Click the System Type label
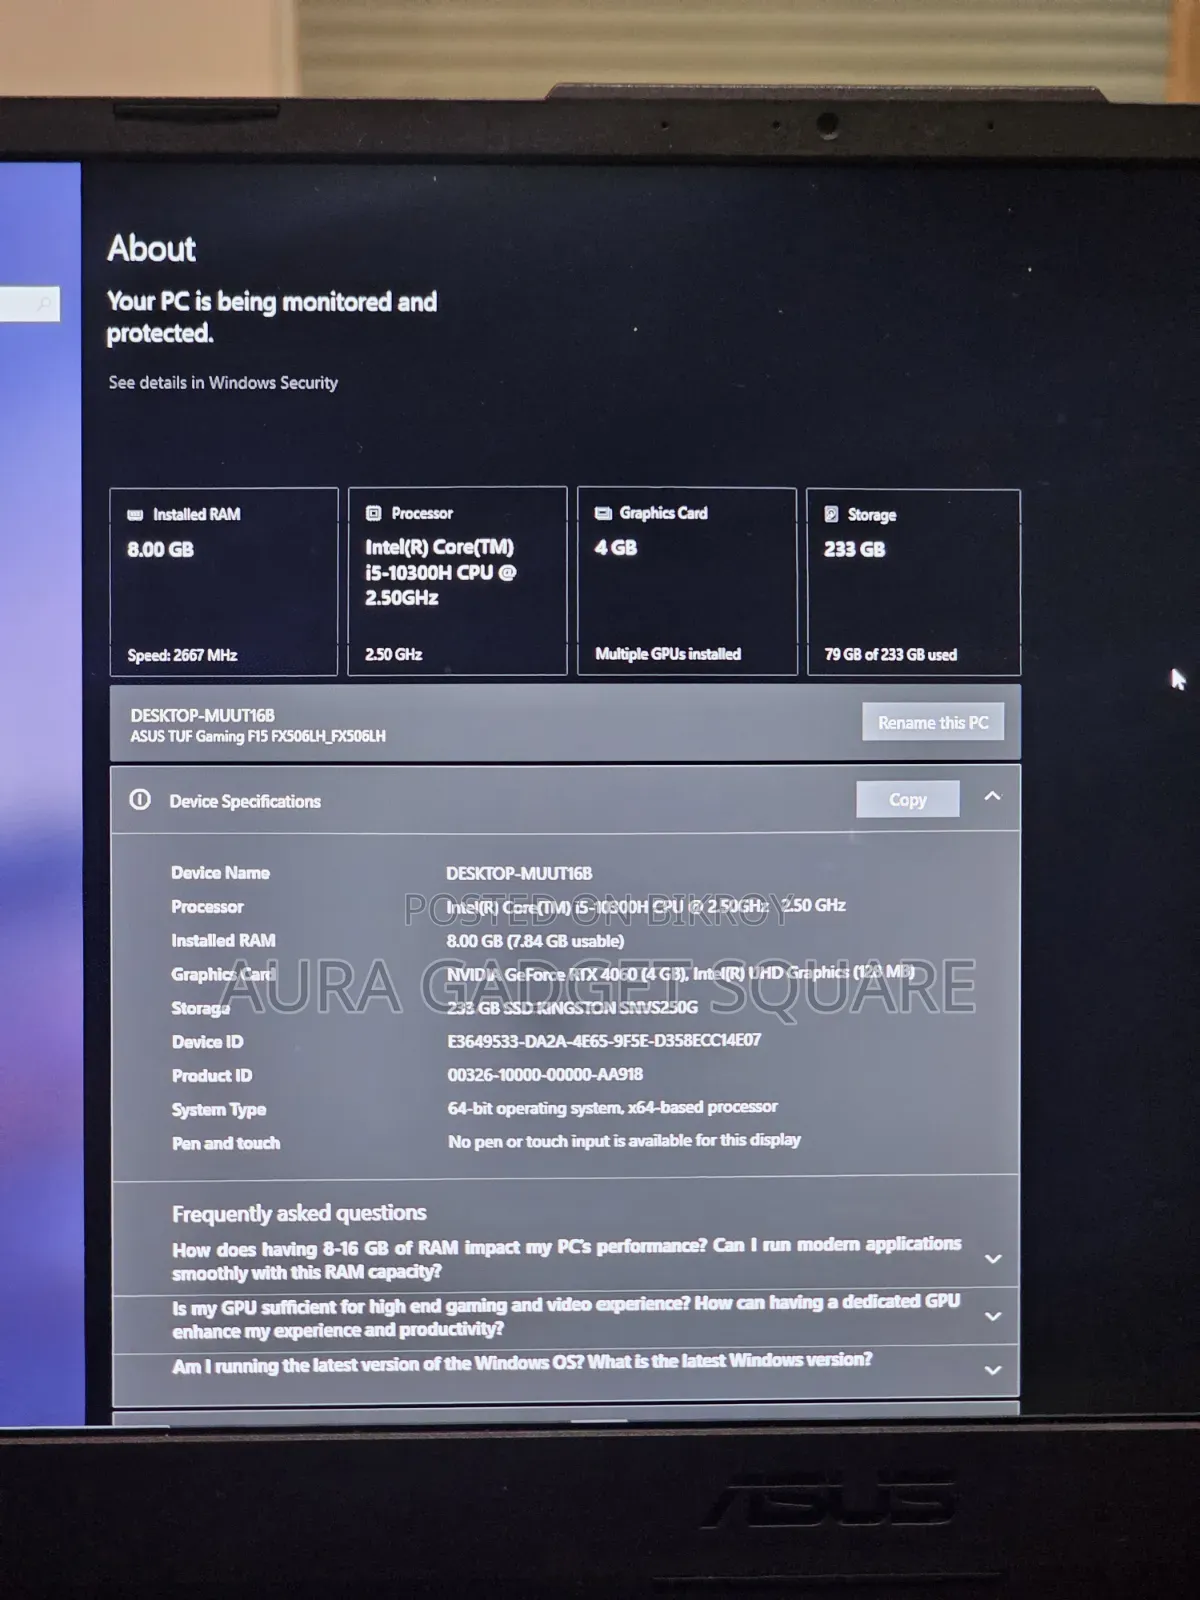The image size is (1200, 1600). (219, 1110)
